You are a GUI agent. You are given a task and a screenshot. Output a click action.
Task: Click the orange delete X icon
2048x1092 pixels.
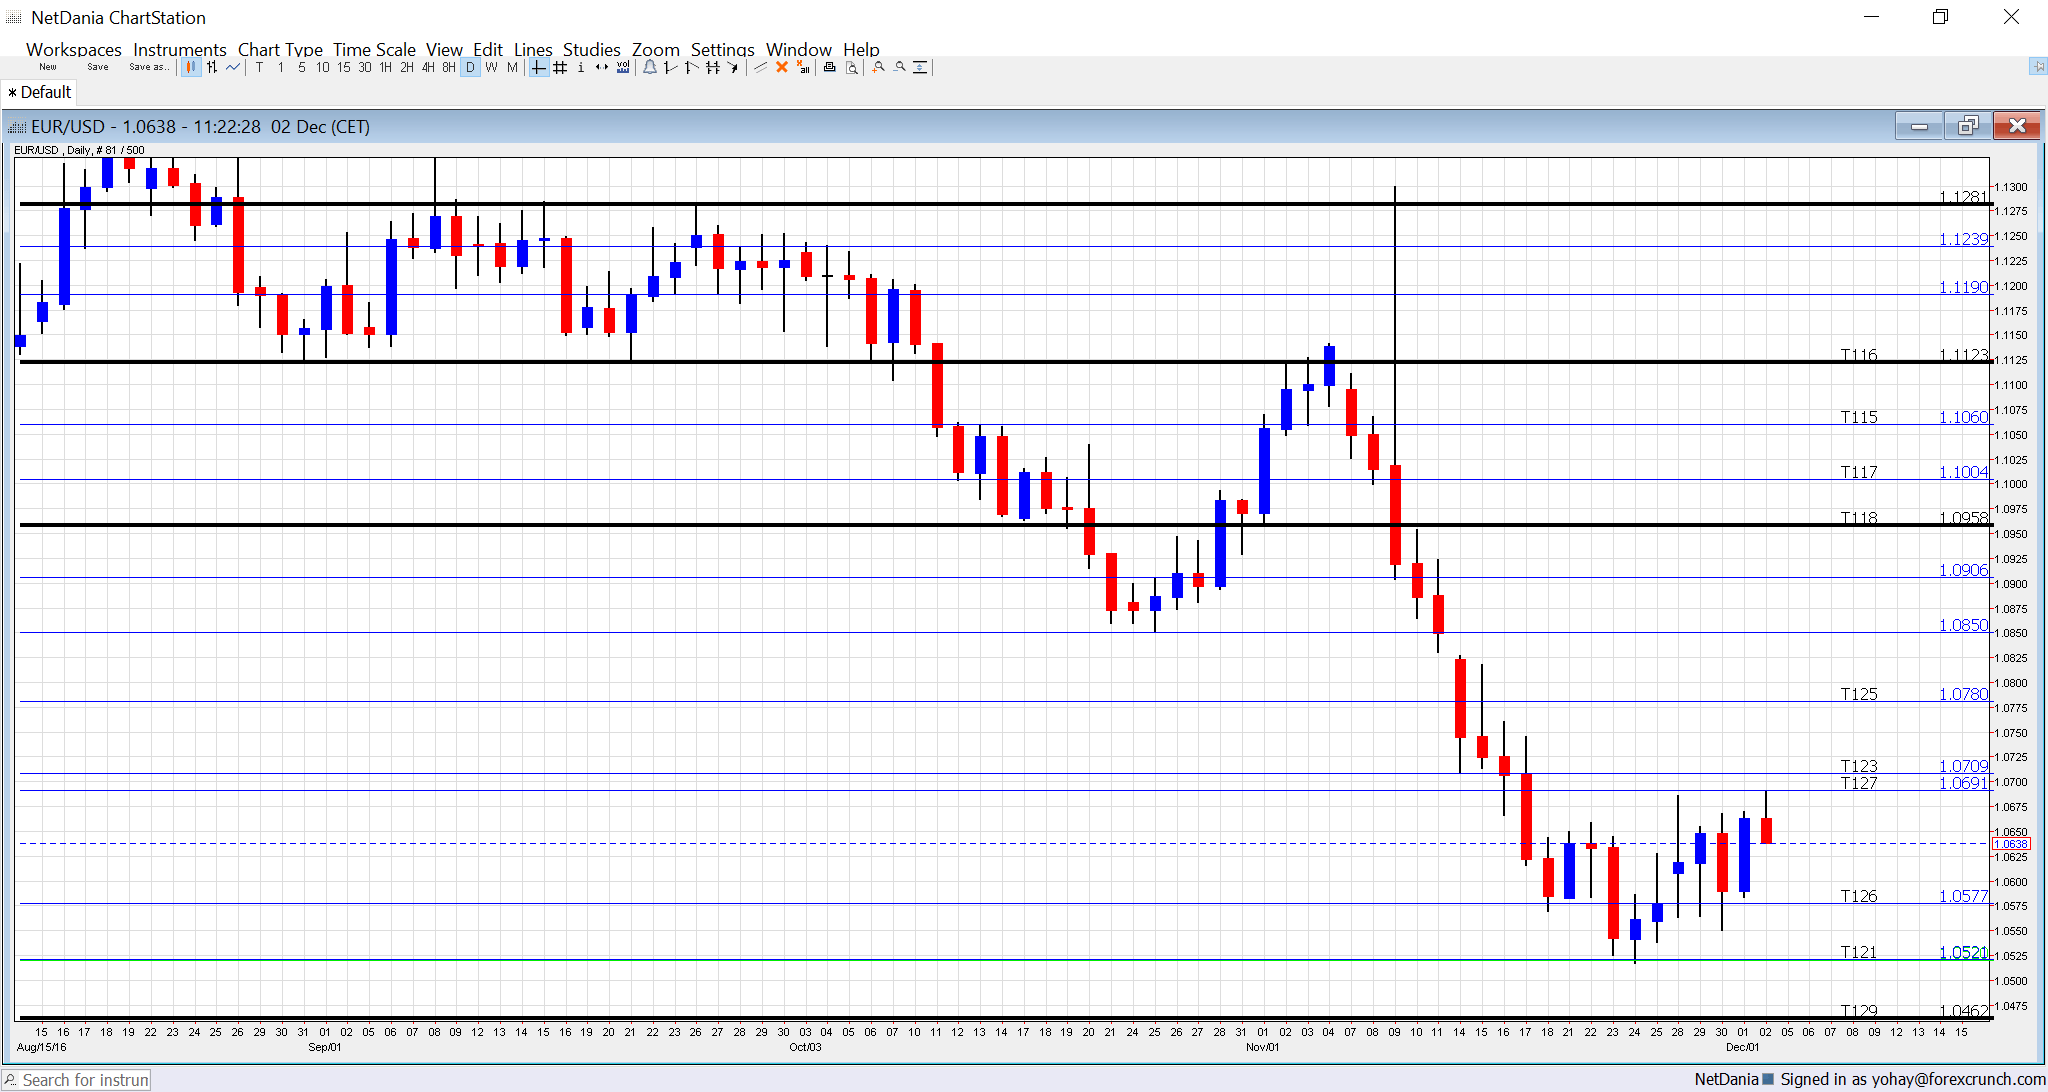click(782, 67)
